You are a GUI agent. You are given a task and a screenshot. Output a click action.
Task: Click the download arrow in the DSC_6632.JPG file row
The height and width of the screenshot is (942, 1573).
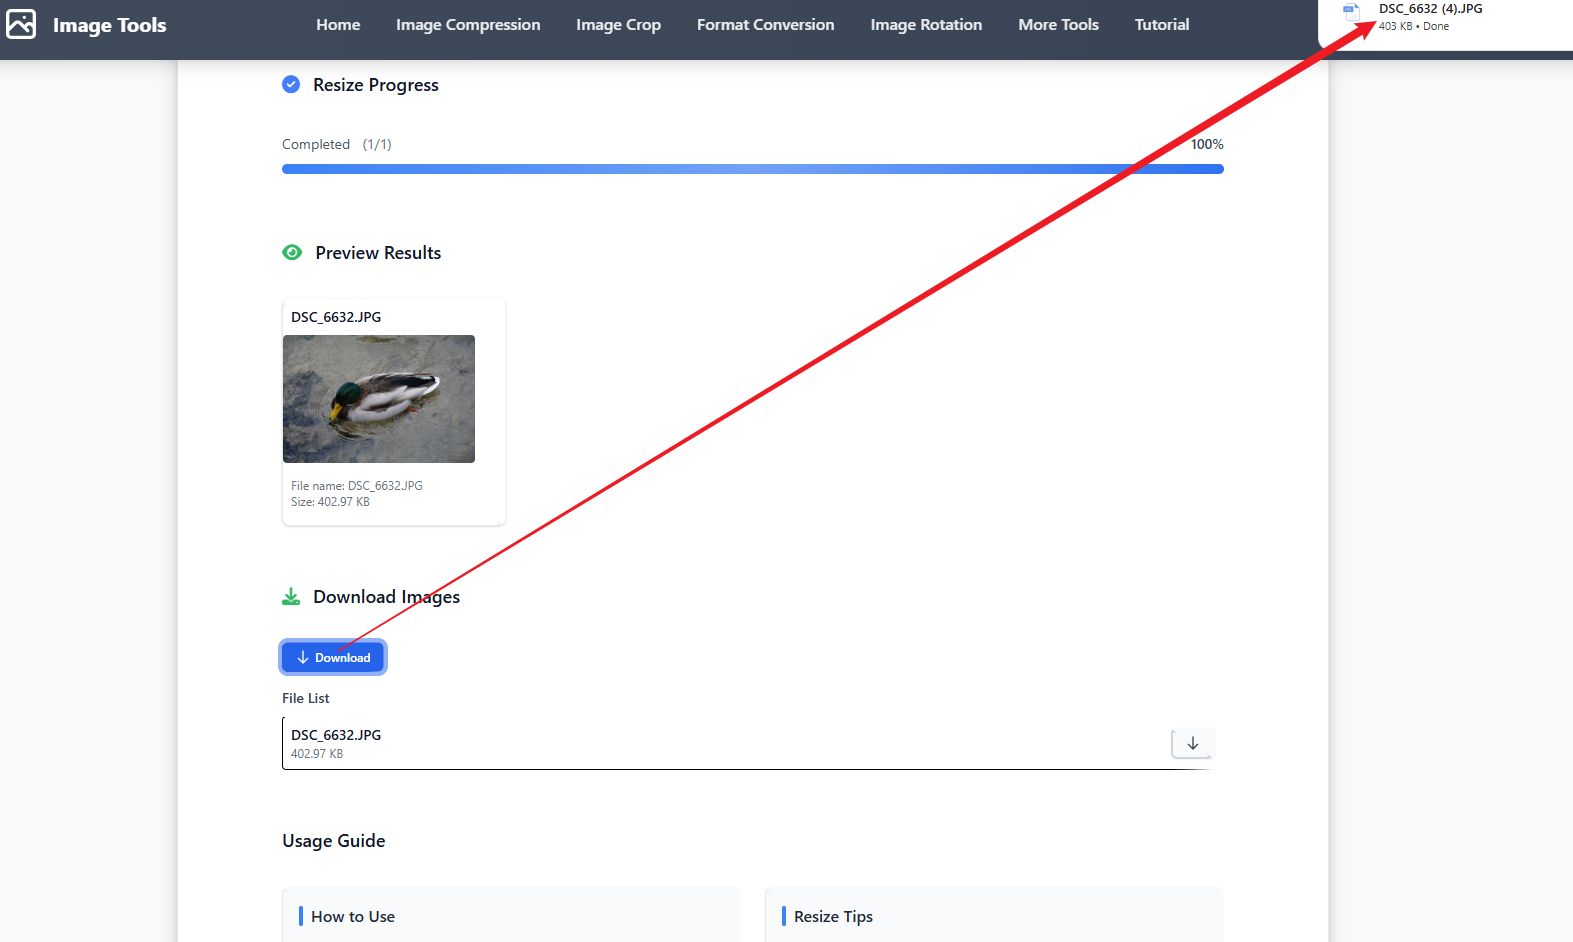(1192, 743)
